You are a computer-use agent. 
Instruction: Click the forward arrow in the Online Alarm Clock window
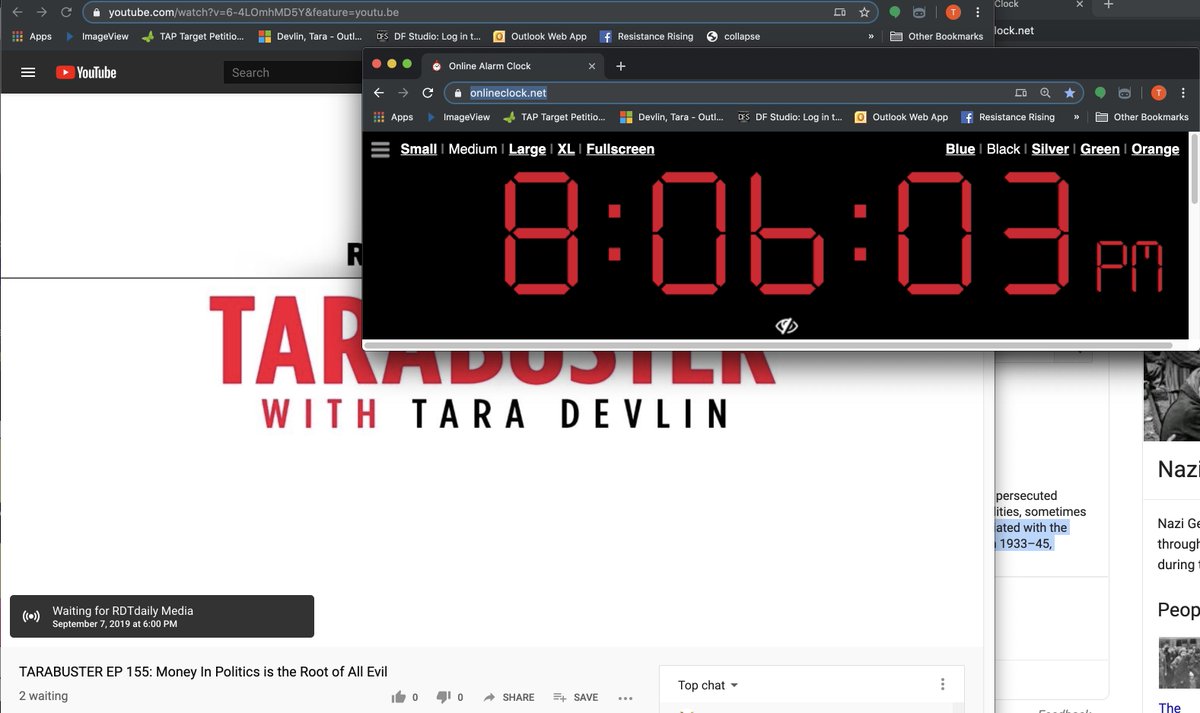(x=403, y=93)
